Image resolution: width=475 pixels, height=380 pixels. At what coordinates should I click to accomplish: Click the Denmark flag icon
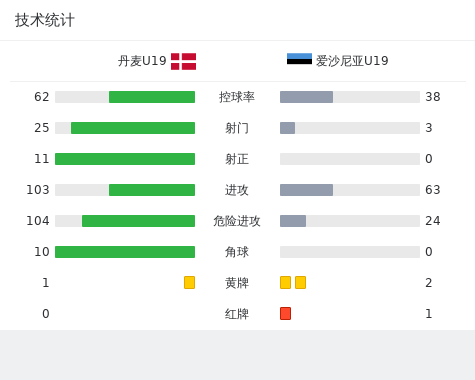coord(183,61)
